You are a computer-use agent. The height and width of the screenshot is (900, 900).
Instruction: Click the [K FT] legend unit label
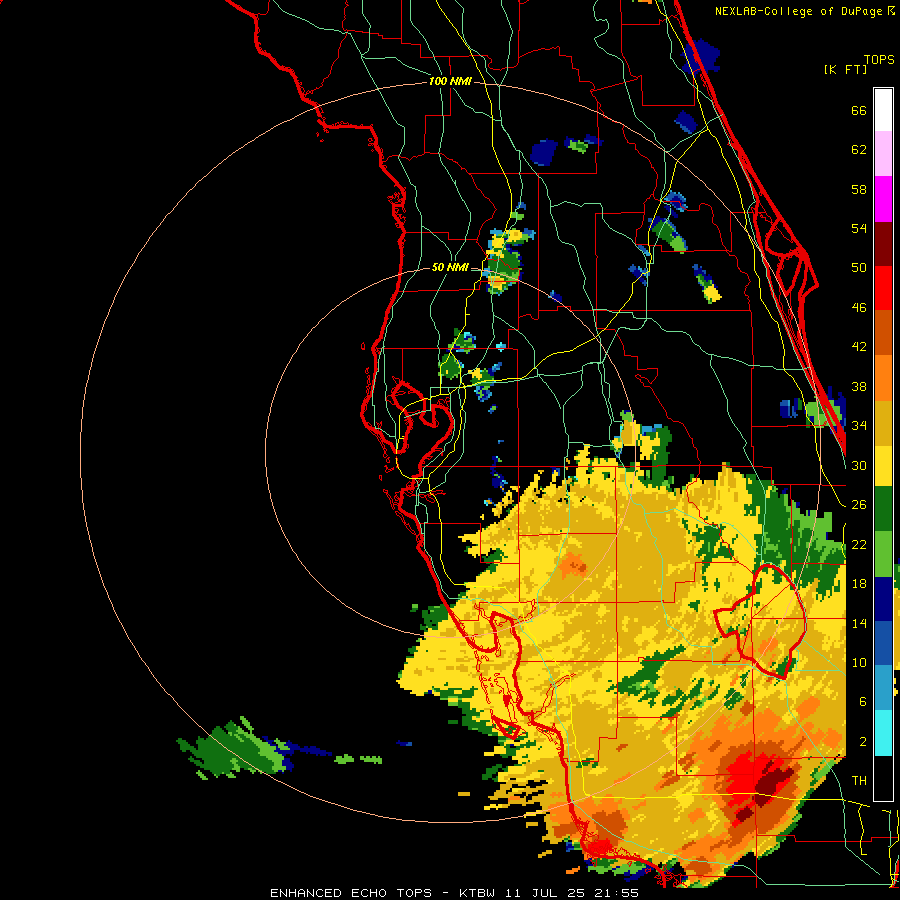pos(845,70)
